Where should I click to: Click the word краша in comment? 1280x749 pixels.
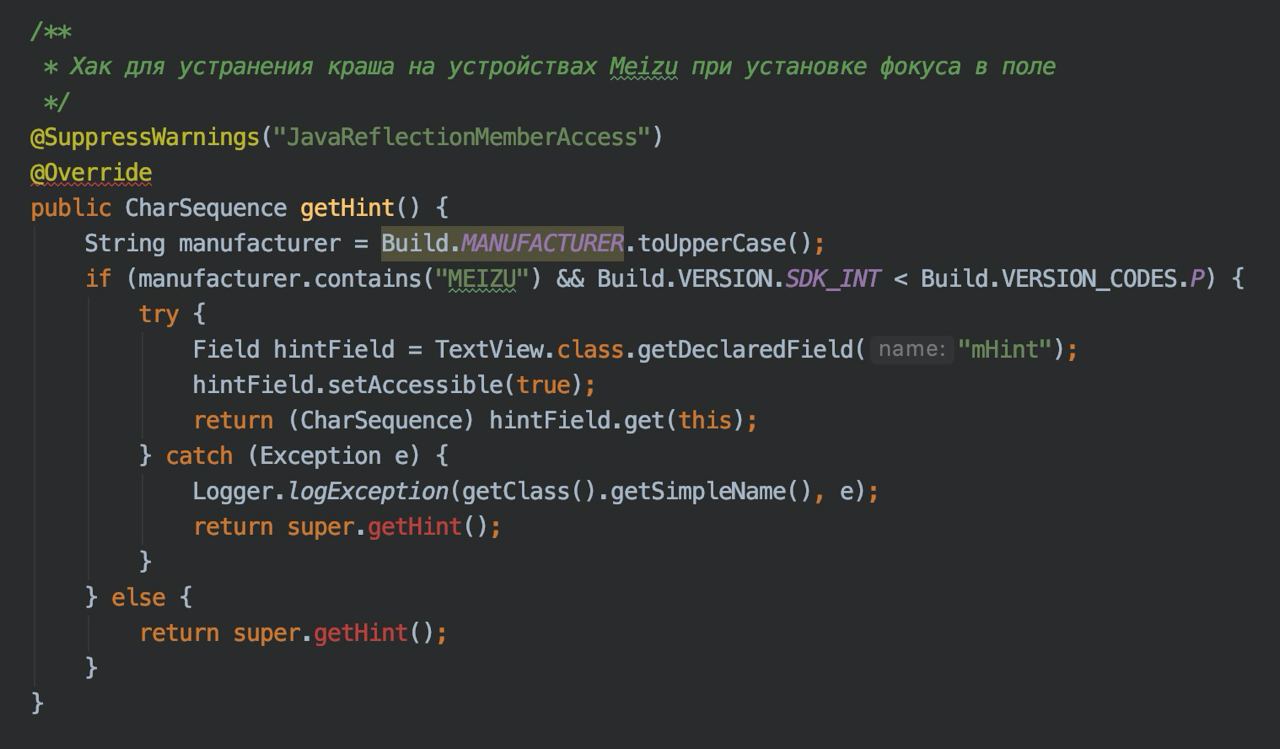click(x=360, y=67)
